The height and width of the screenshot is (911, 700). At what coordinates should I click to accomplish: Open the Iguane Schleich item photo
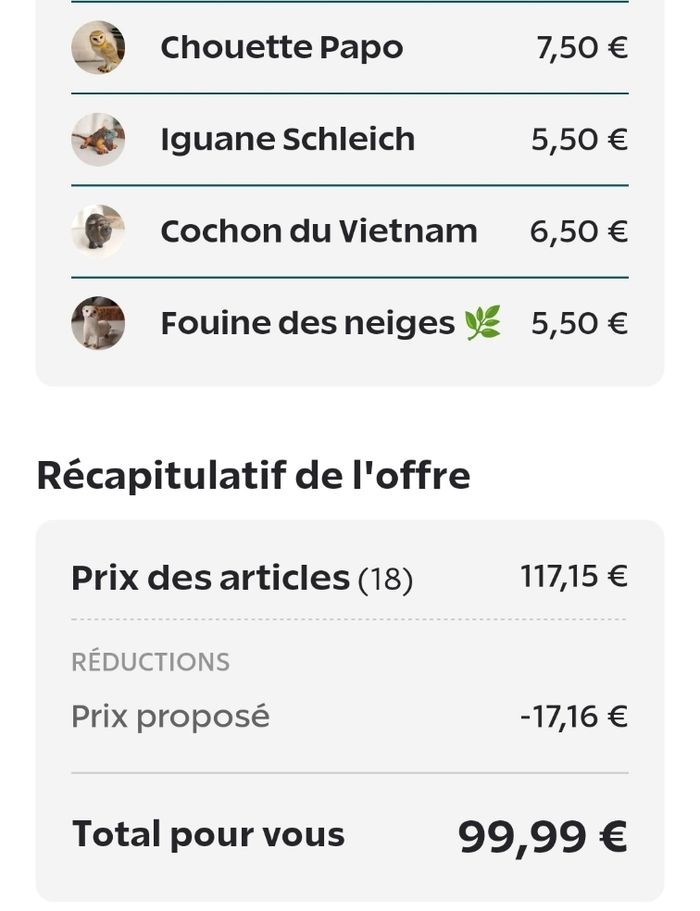pos(98,139)
